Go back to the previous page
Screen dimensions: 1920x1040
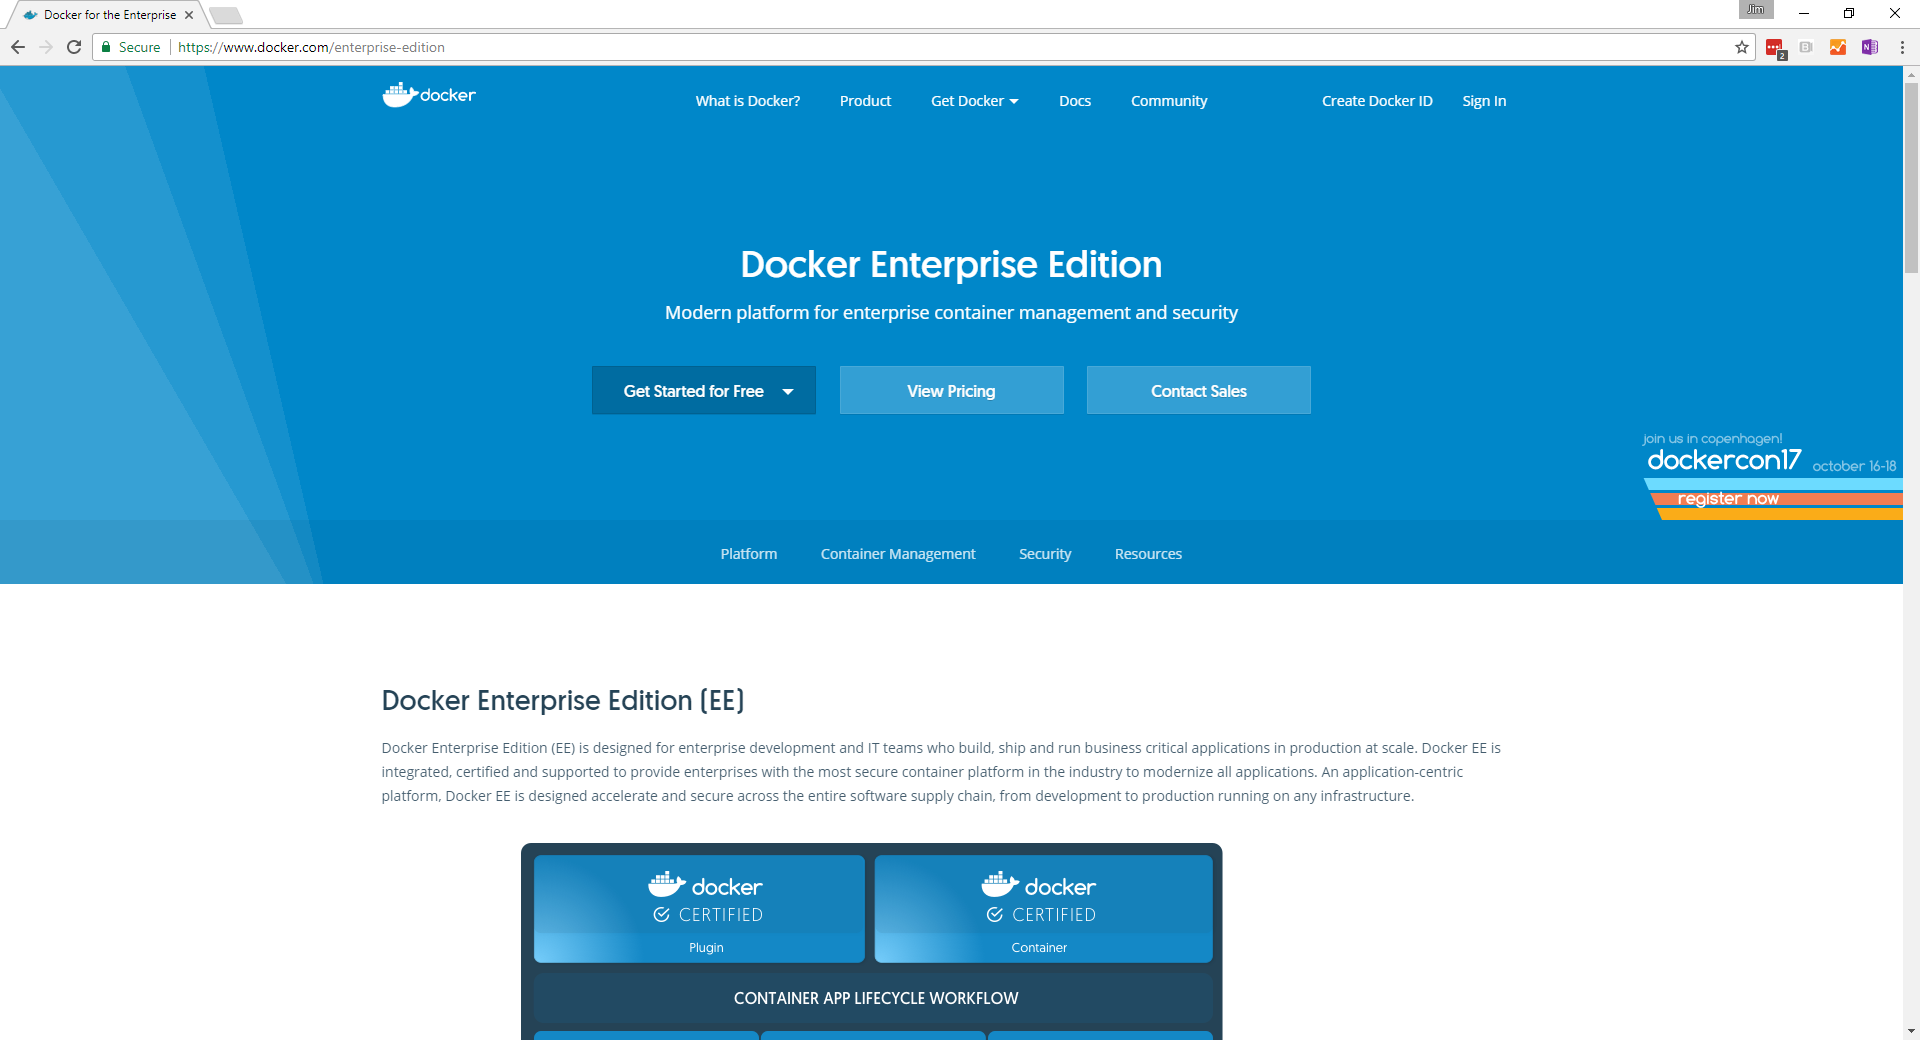tap(18, 47)
